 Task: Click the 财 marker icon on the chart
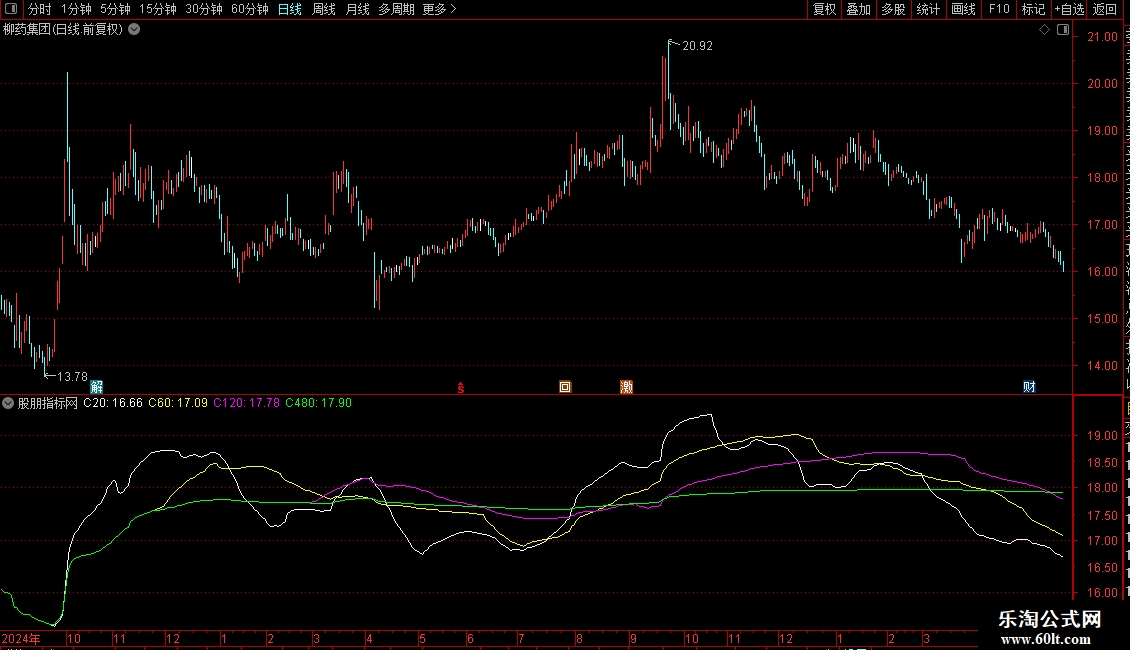pyautogui.click(x=1029, y=387)
